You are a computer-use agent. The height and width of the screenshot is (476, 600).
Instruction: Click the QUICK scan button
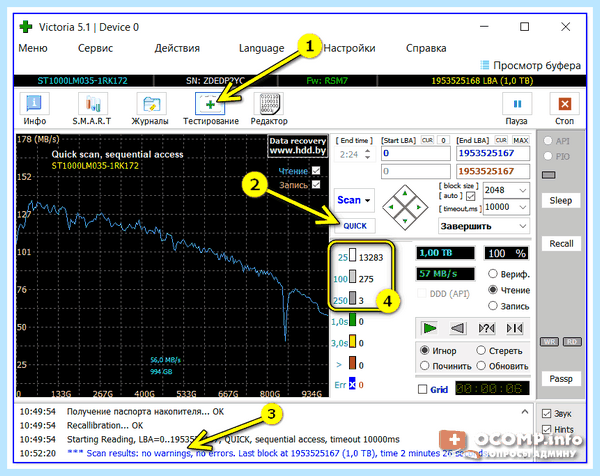(x=355, y=226)
